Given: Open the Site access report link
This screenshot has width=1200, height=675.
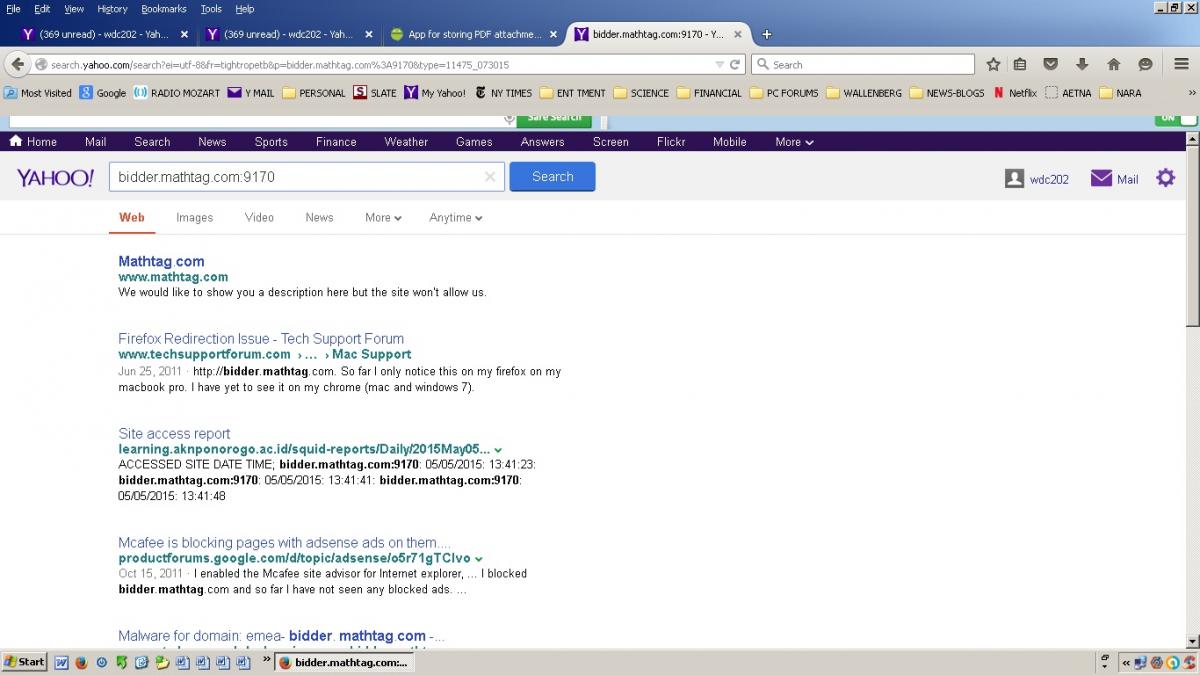Looking at the screenshot, I should (174, 434).
